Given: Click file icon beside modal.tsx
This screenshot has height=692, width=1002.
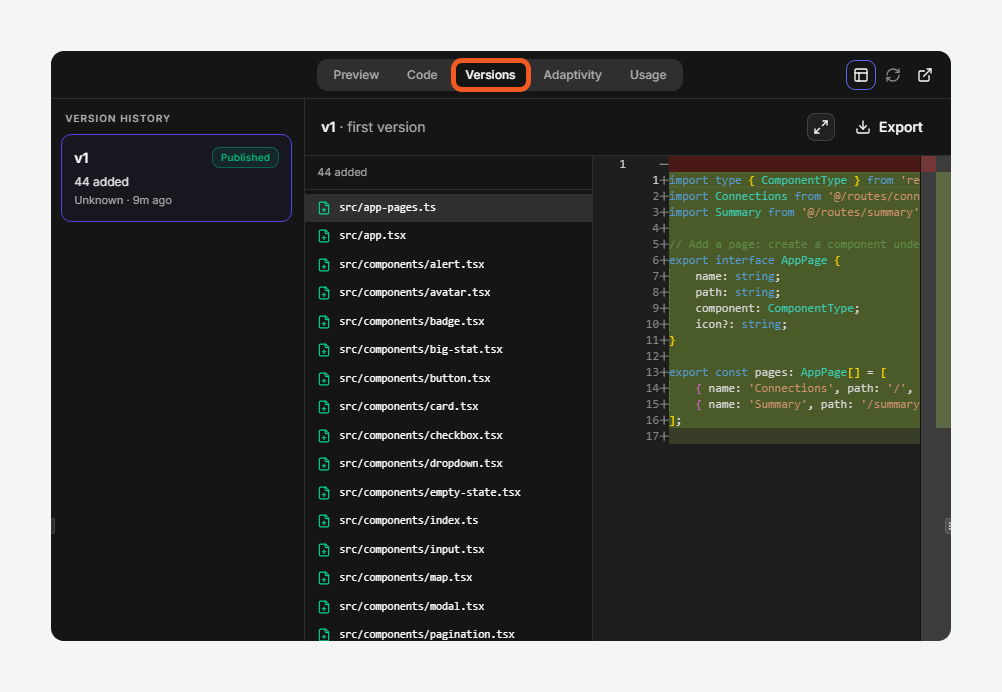Looking at the screenshot, I should click(x=324, y=606).
